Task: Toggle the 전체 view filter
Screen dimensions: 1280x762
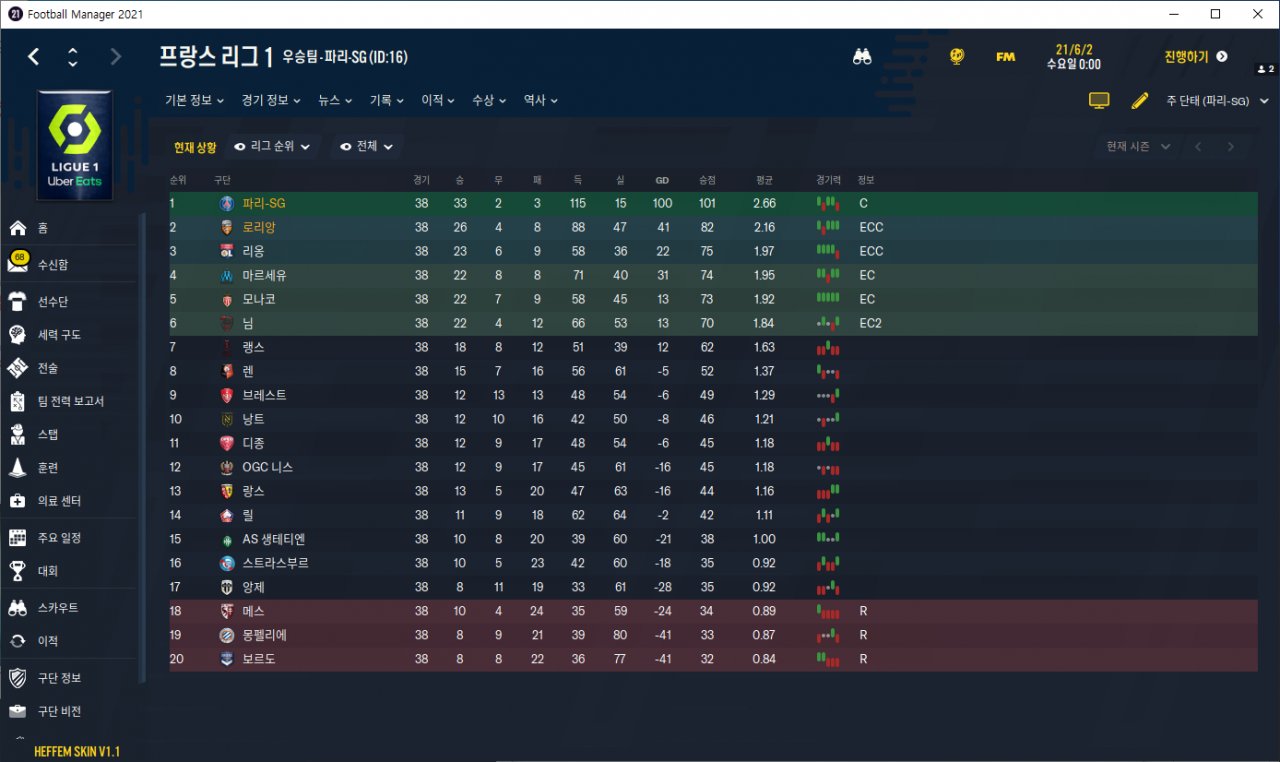Action: point(367,147)
